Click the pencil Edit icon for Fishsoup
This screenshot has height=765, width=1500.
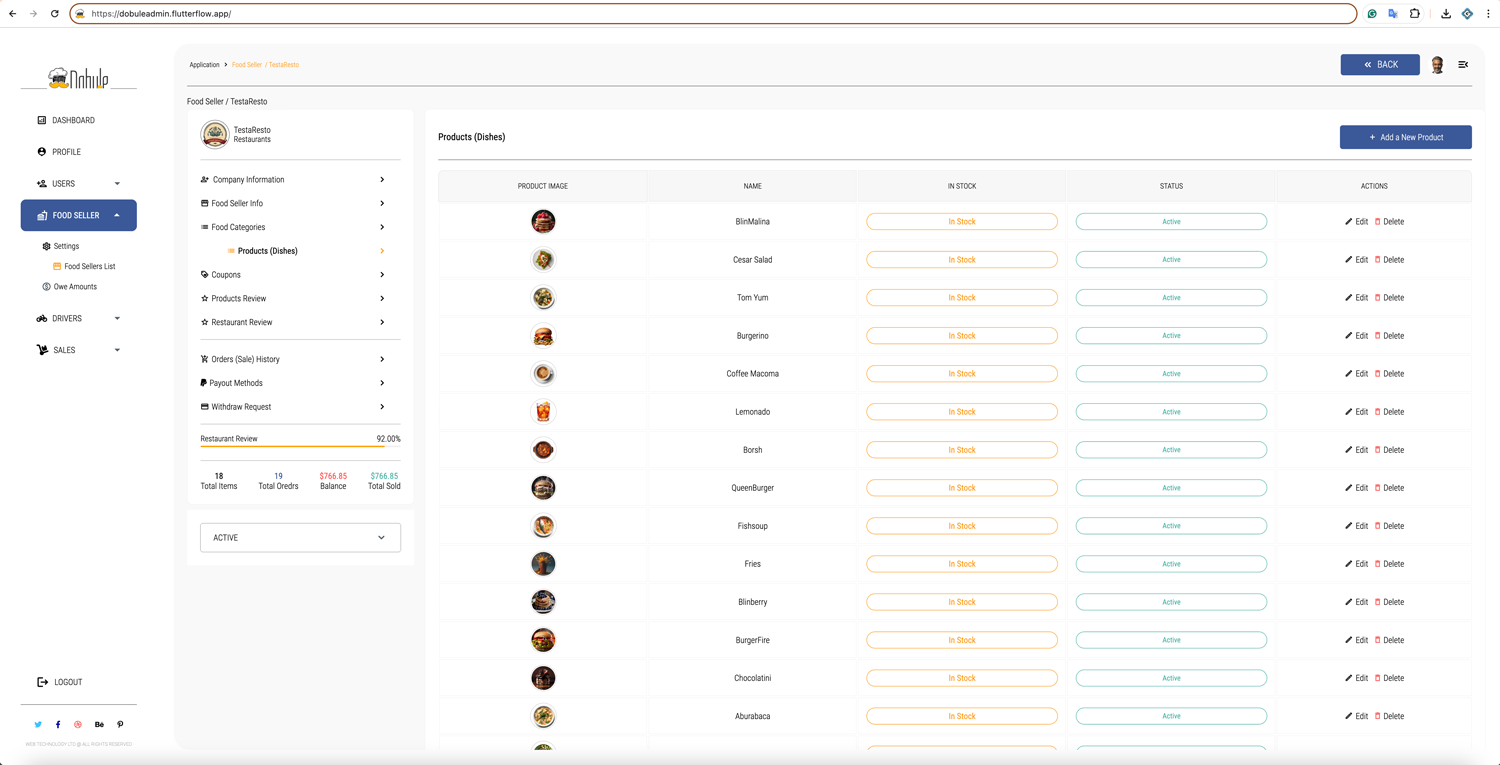(x=1348, y=525)
